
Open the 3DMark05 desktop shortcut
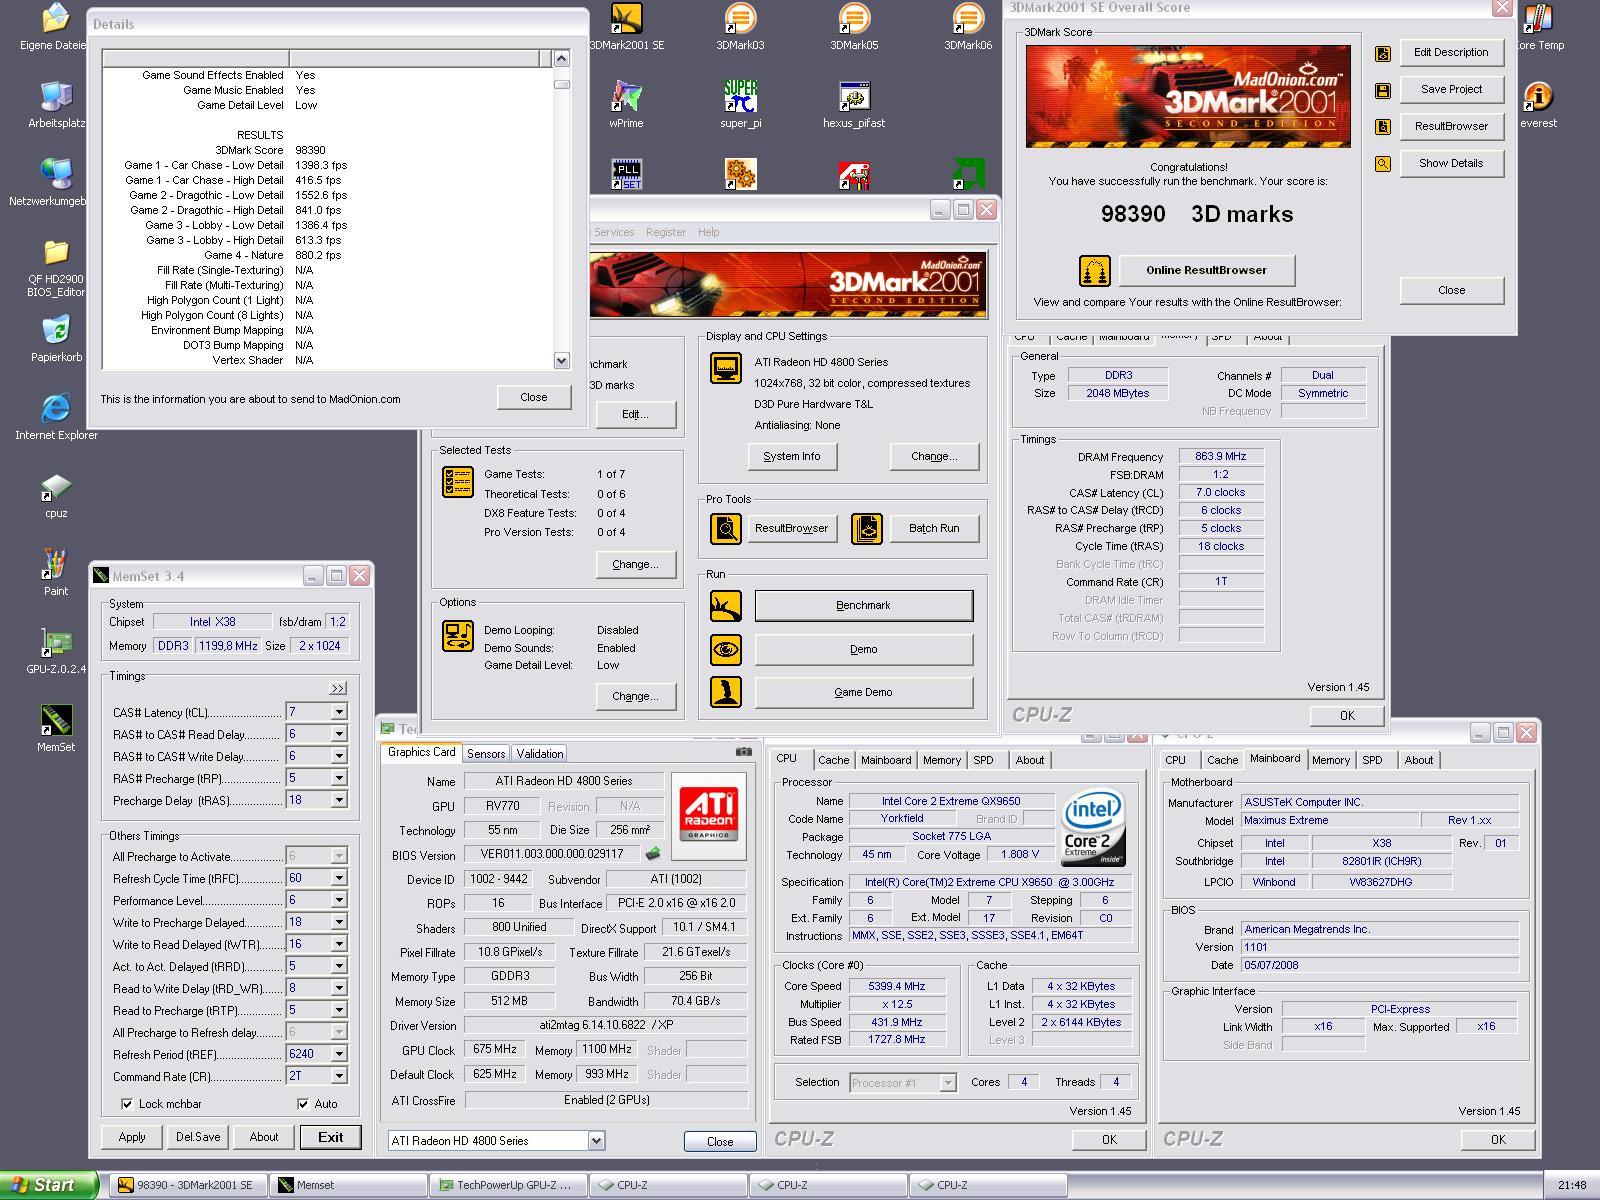(854, 27)
